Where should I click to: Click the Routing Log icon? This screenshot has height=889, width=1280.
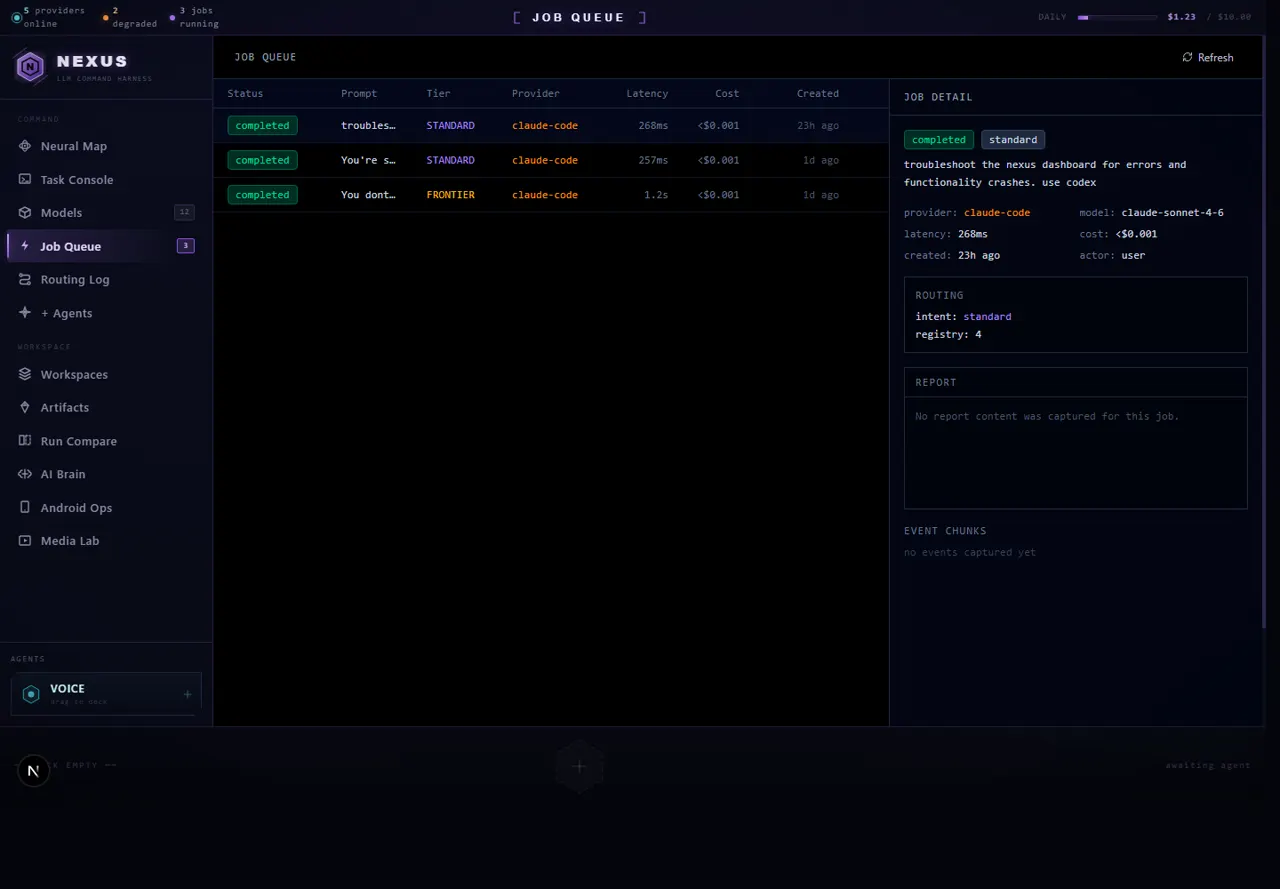click(x=25, y=280)
